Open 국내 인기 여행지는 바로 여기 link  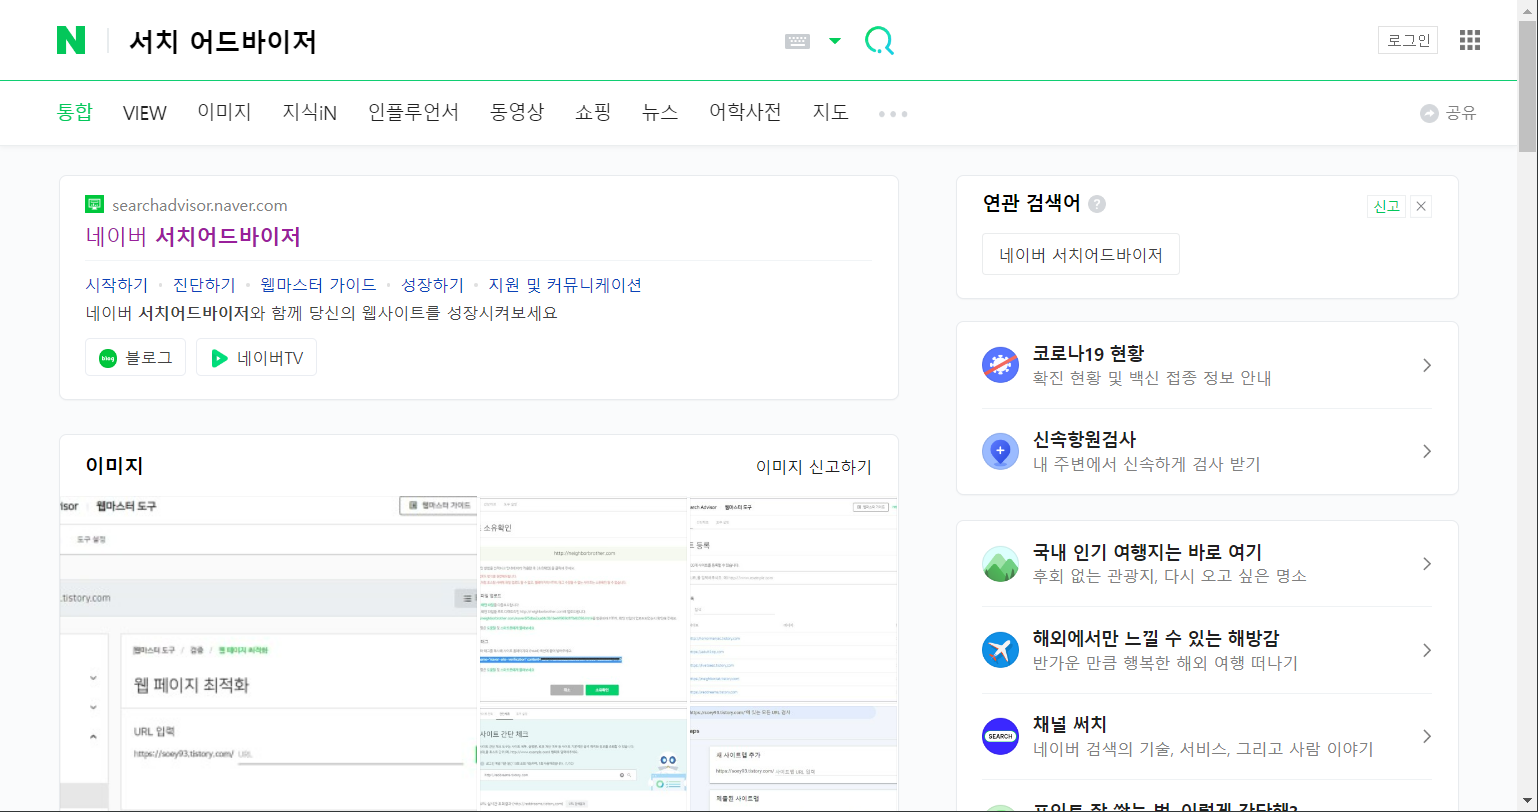1147,552
